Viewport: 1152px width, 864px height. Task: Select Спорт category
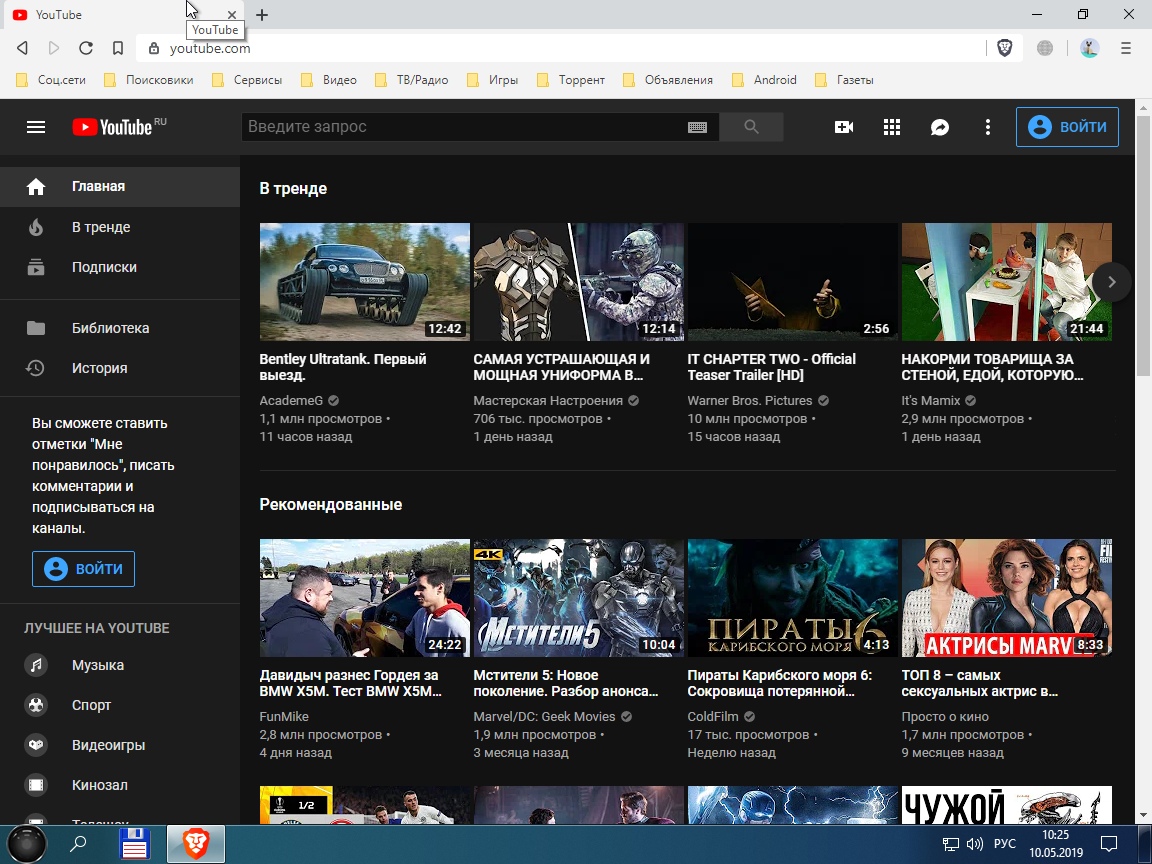click(x=120, y=705)
